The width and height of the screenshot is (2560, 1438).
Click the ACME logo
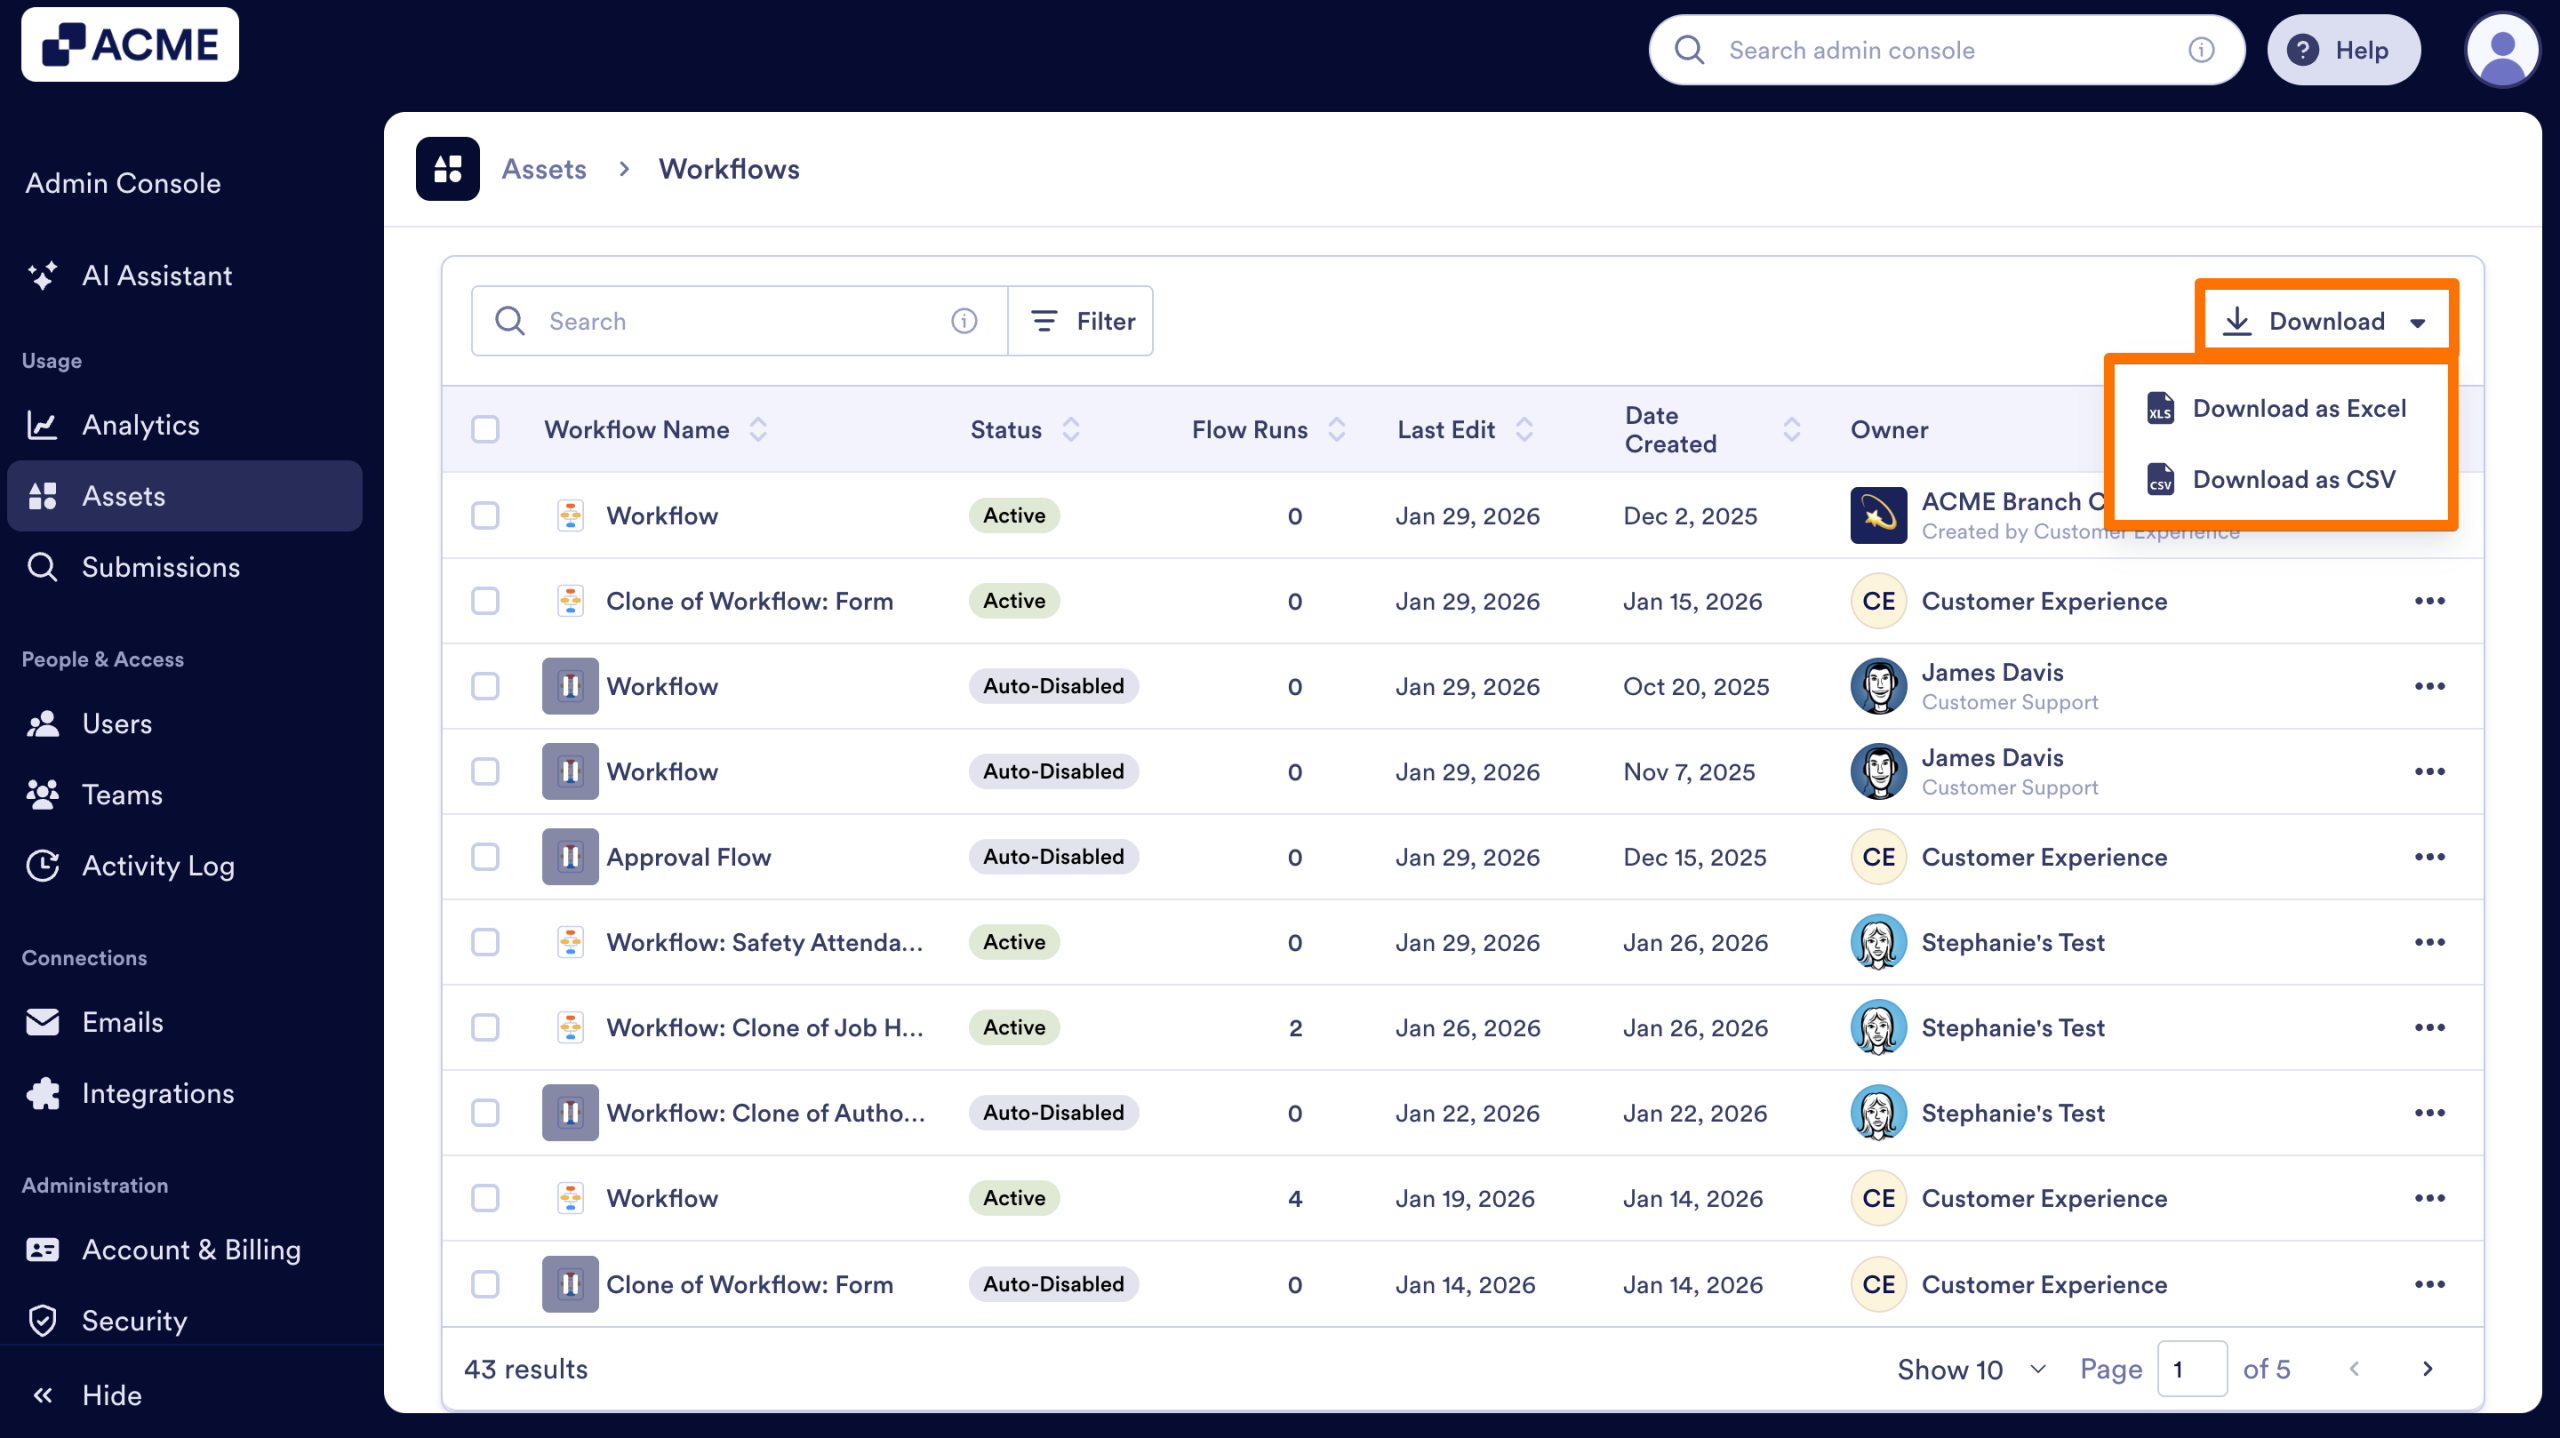tap(130, 44)
